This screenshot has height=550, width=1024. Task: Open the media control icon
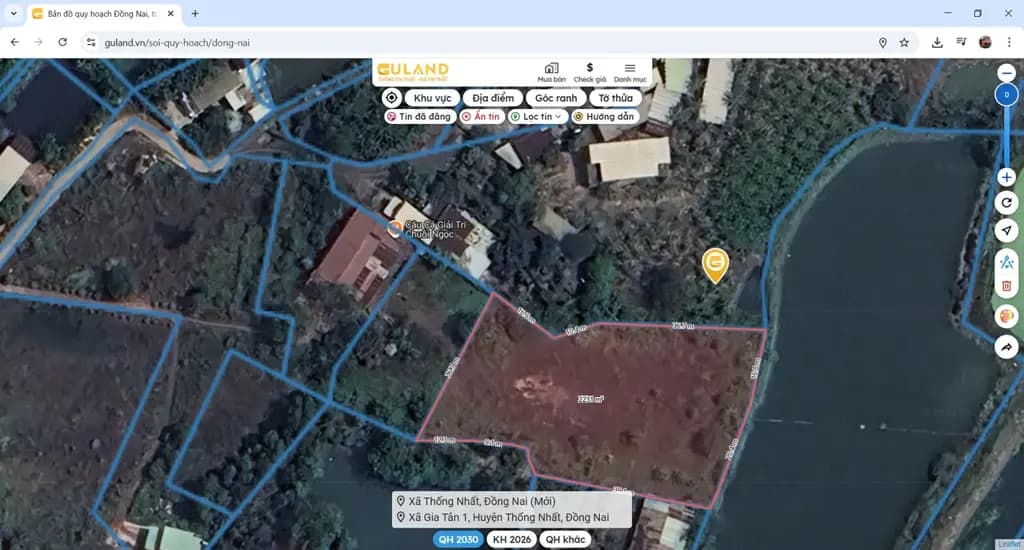coord(961,42)
